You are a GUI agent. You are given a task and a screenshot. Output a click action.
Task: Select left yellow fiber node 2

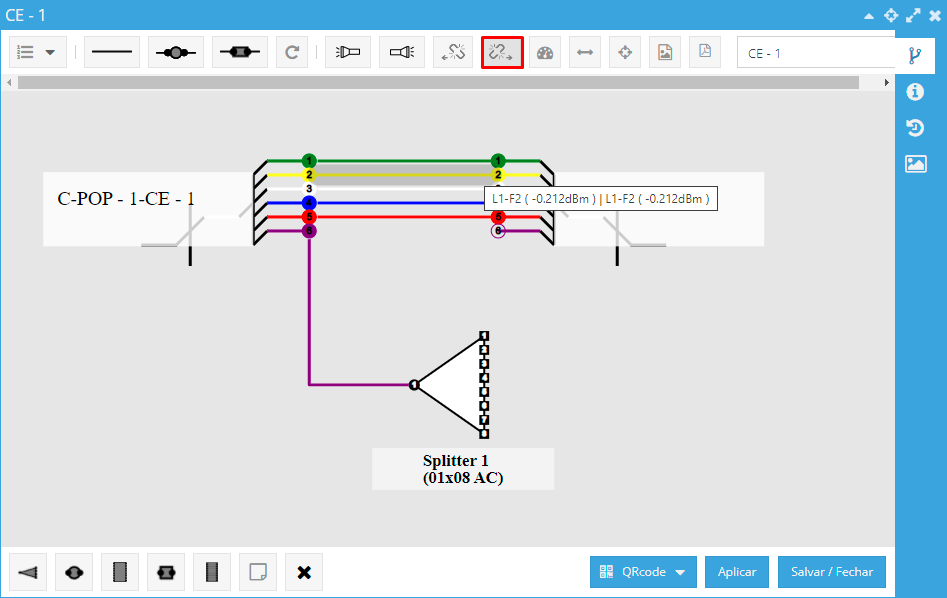click(309, 175)
